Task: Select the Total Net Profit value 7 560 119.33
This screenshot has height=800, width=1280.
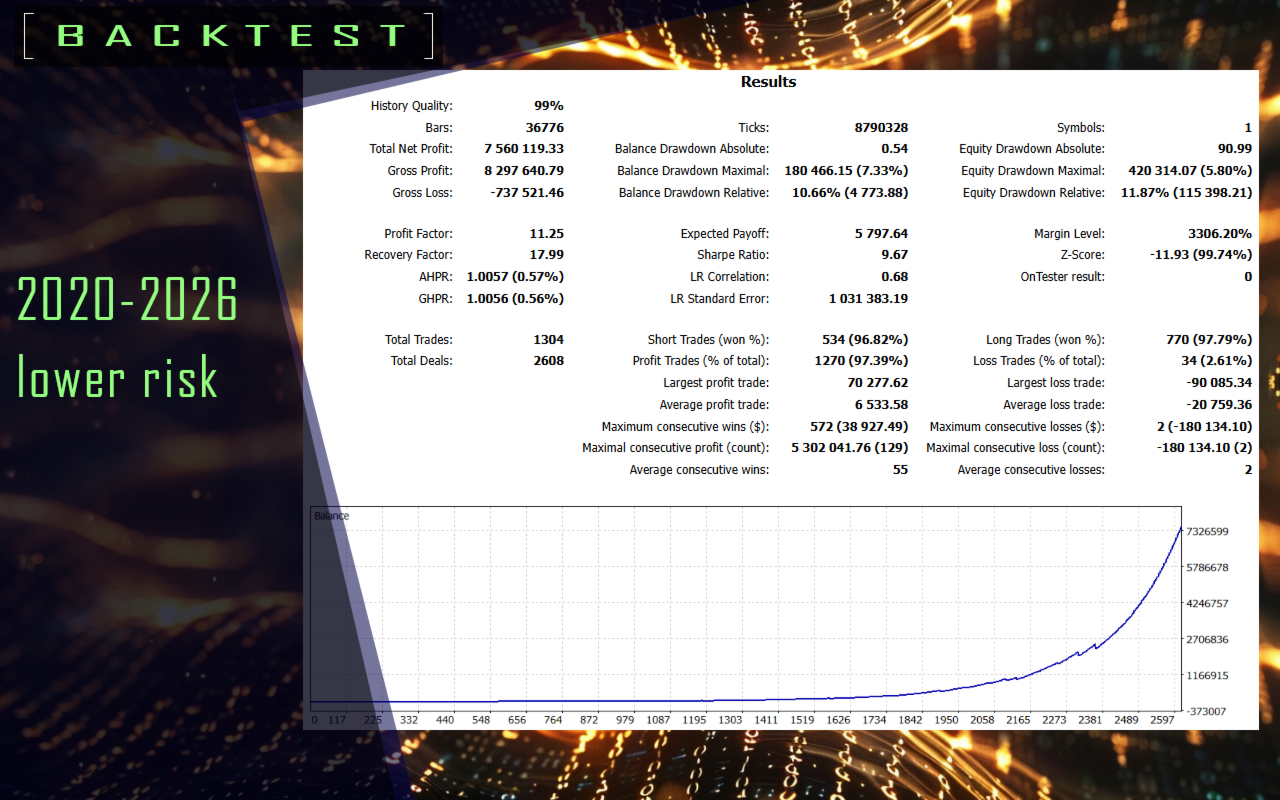Action: point(524,149)
